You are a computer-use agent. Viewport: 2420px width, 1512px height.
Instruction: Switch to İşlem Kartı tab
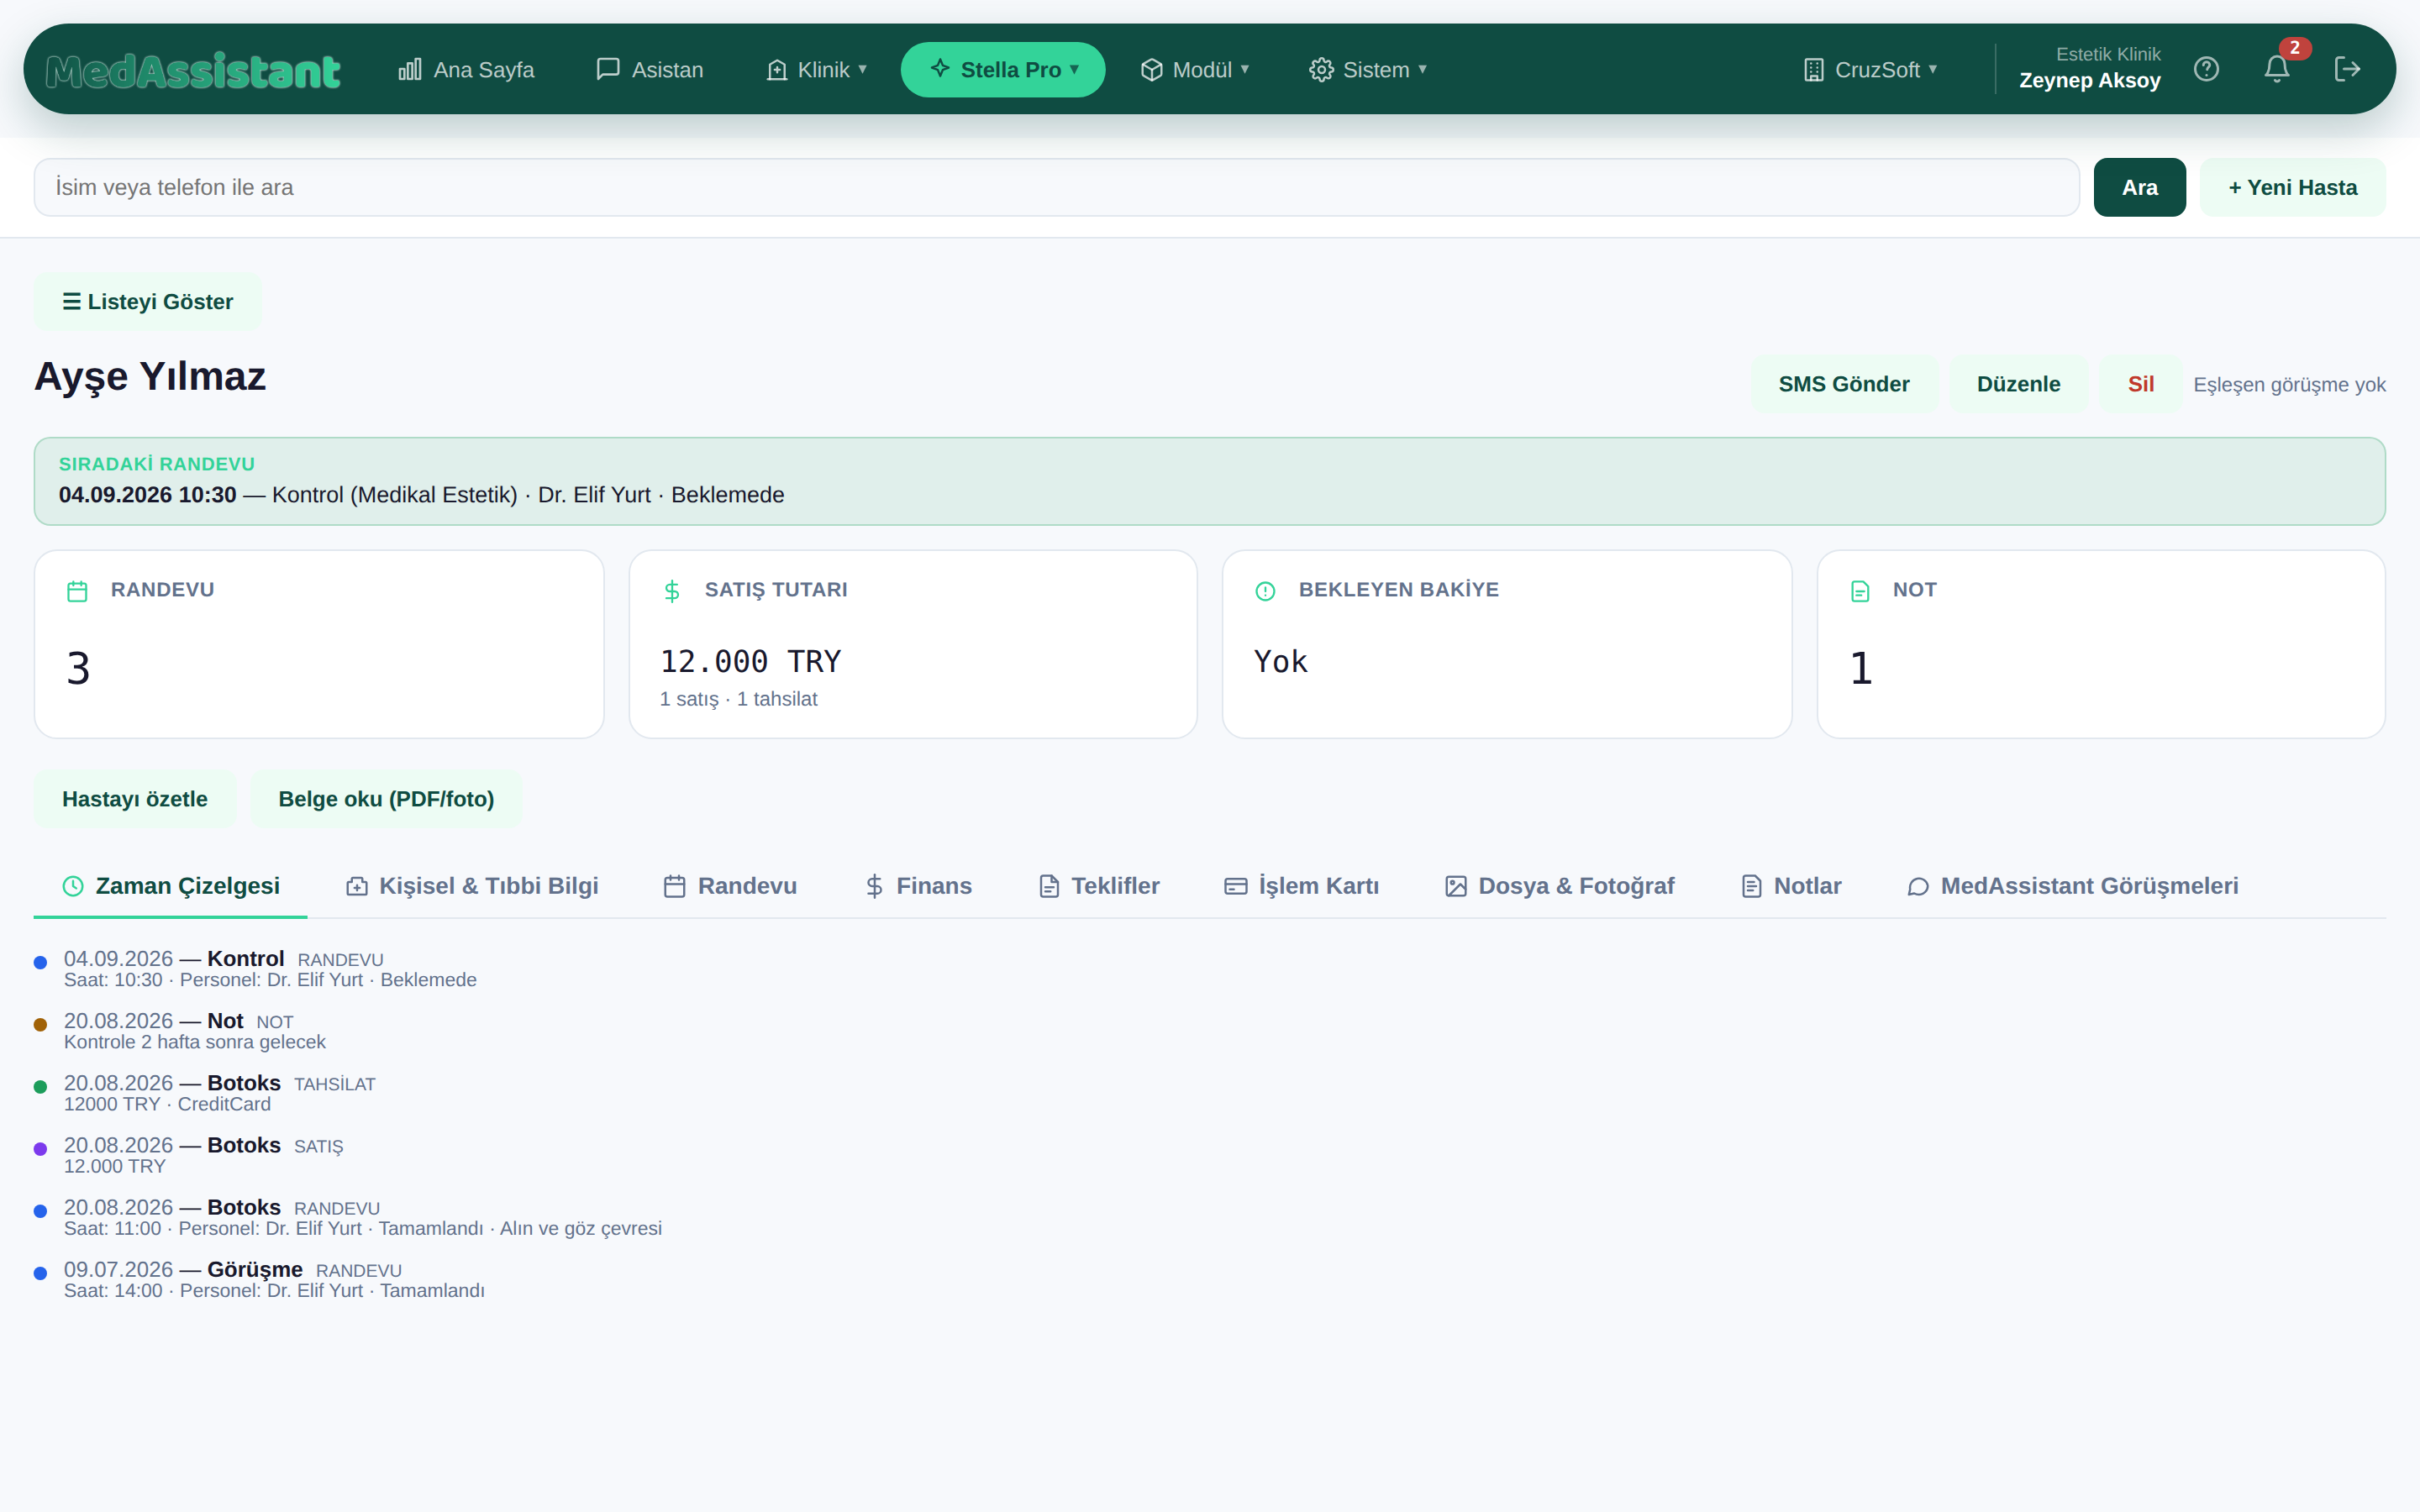tap(1302, 886)
